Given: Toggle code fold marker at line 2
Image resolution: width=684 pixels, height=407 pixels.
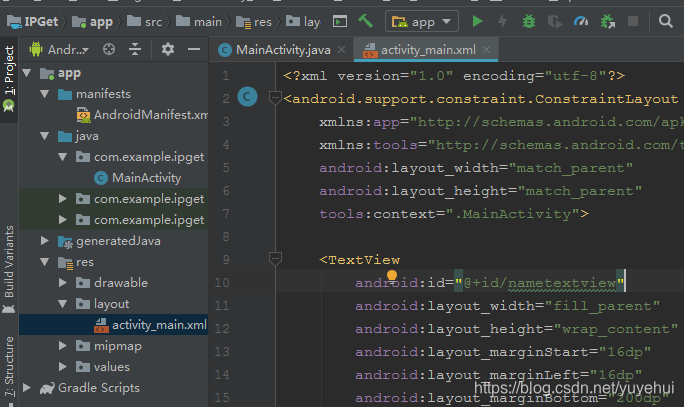Looking at the screenshot, I should (275, 98).
